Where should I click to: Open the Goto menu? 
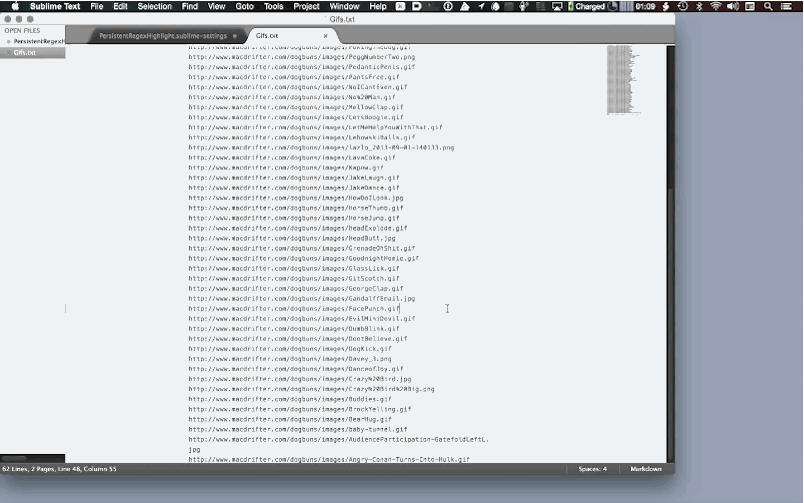click(x=245, y=6)
